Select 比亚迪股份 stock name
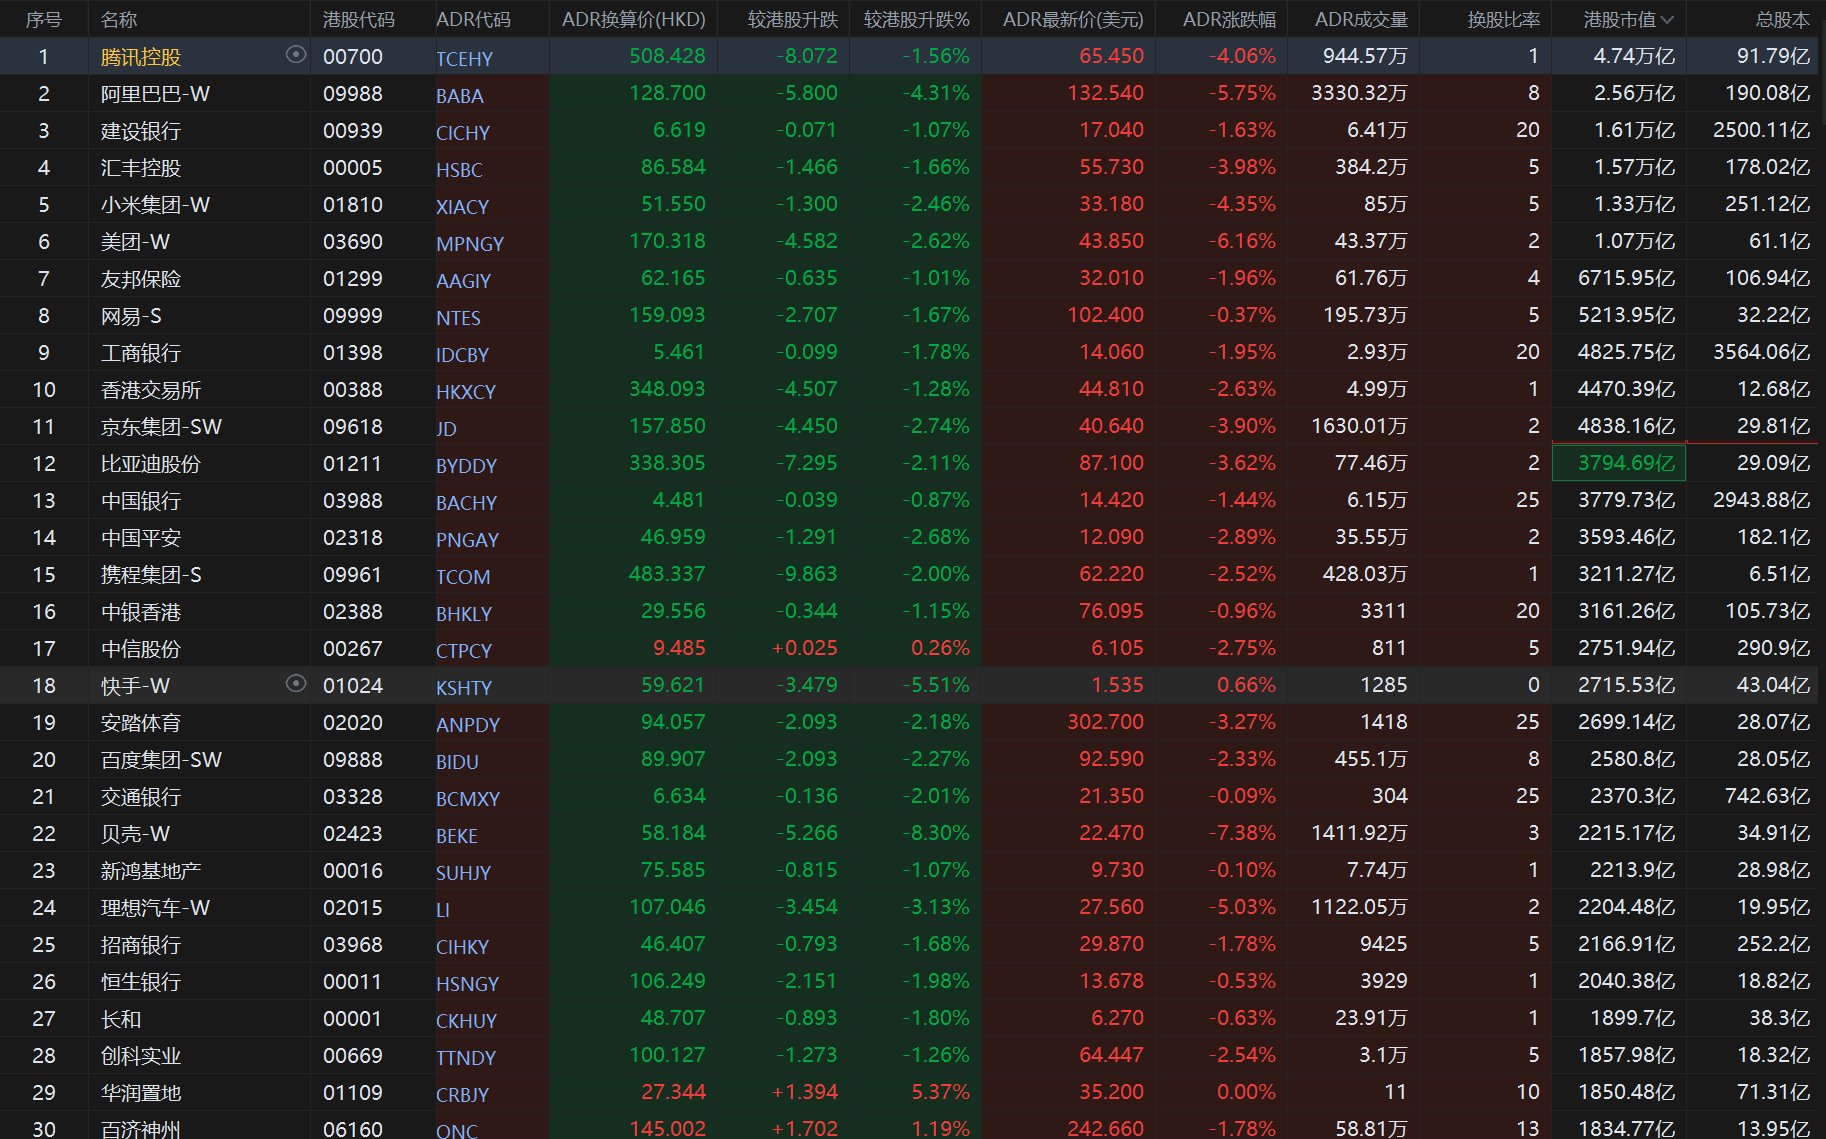Viewport: 1826px width, 1139px height. (151, 464)
